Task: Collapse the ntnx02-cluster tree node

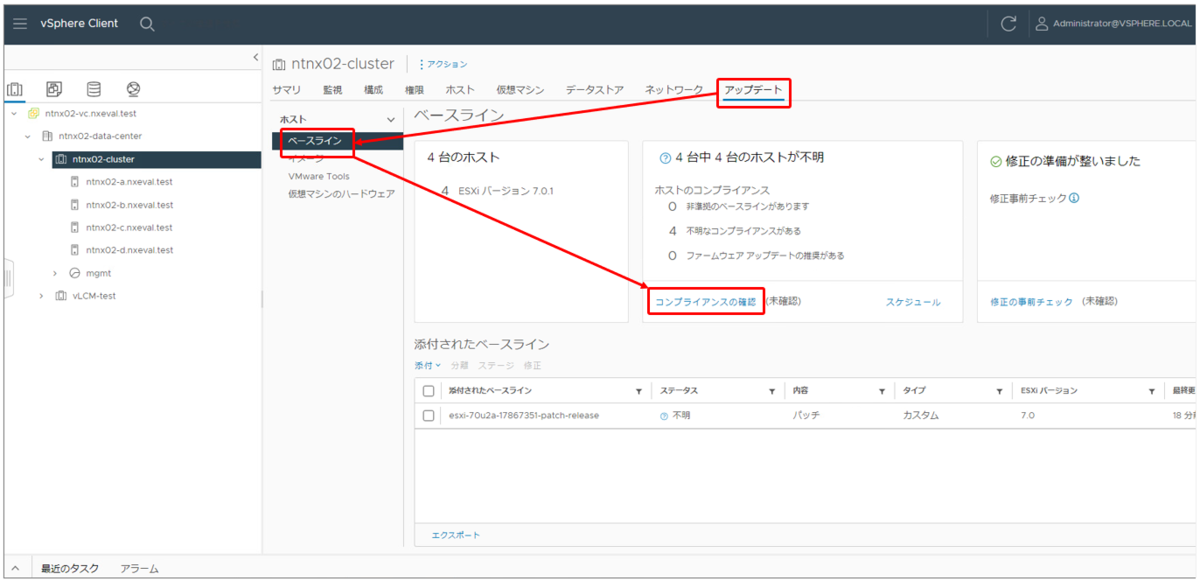Action: pyautogui.click(x=42, y=159)
